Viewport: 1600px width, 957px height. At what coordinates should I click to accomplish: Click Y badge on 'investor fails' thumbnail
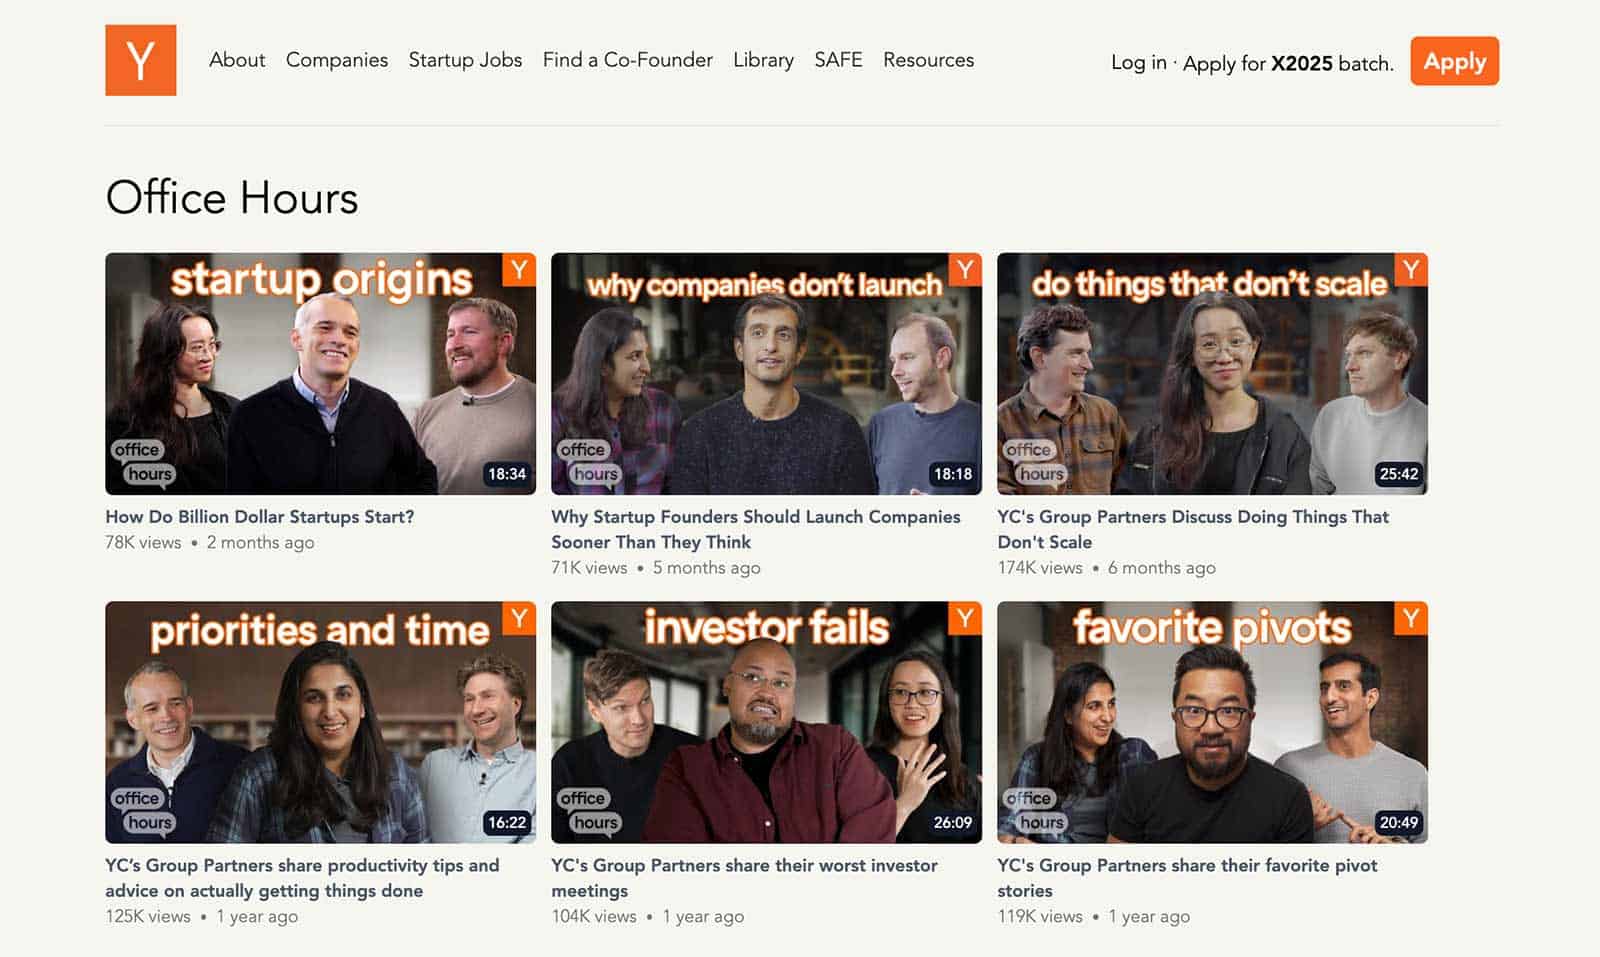[965, 618]
